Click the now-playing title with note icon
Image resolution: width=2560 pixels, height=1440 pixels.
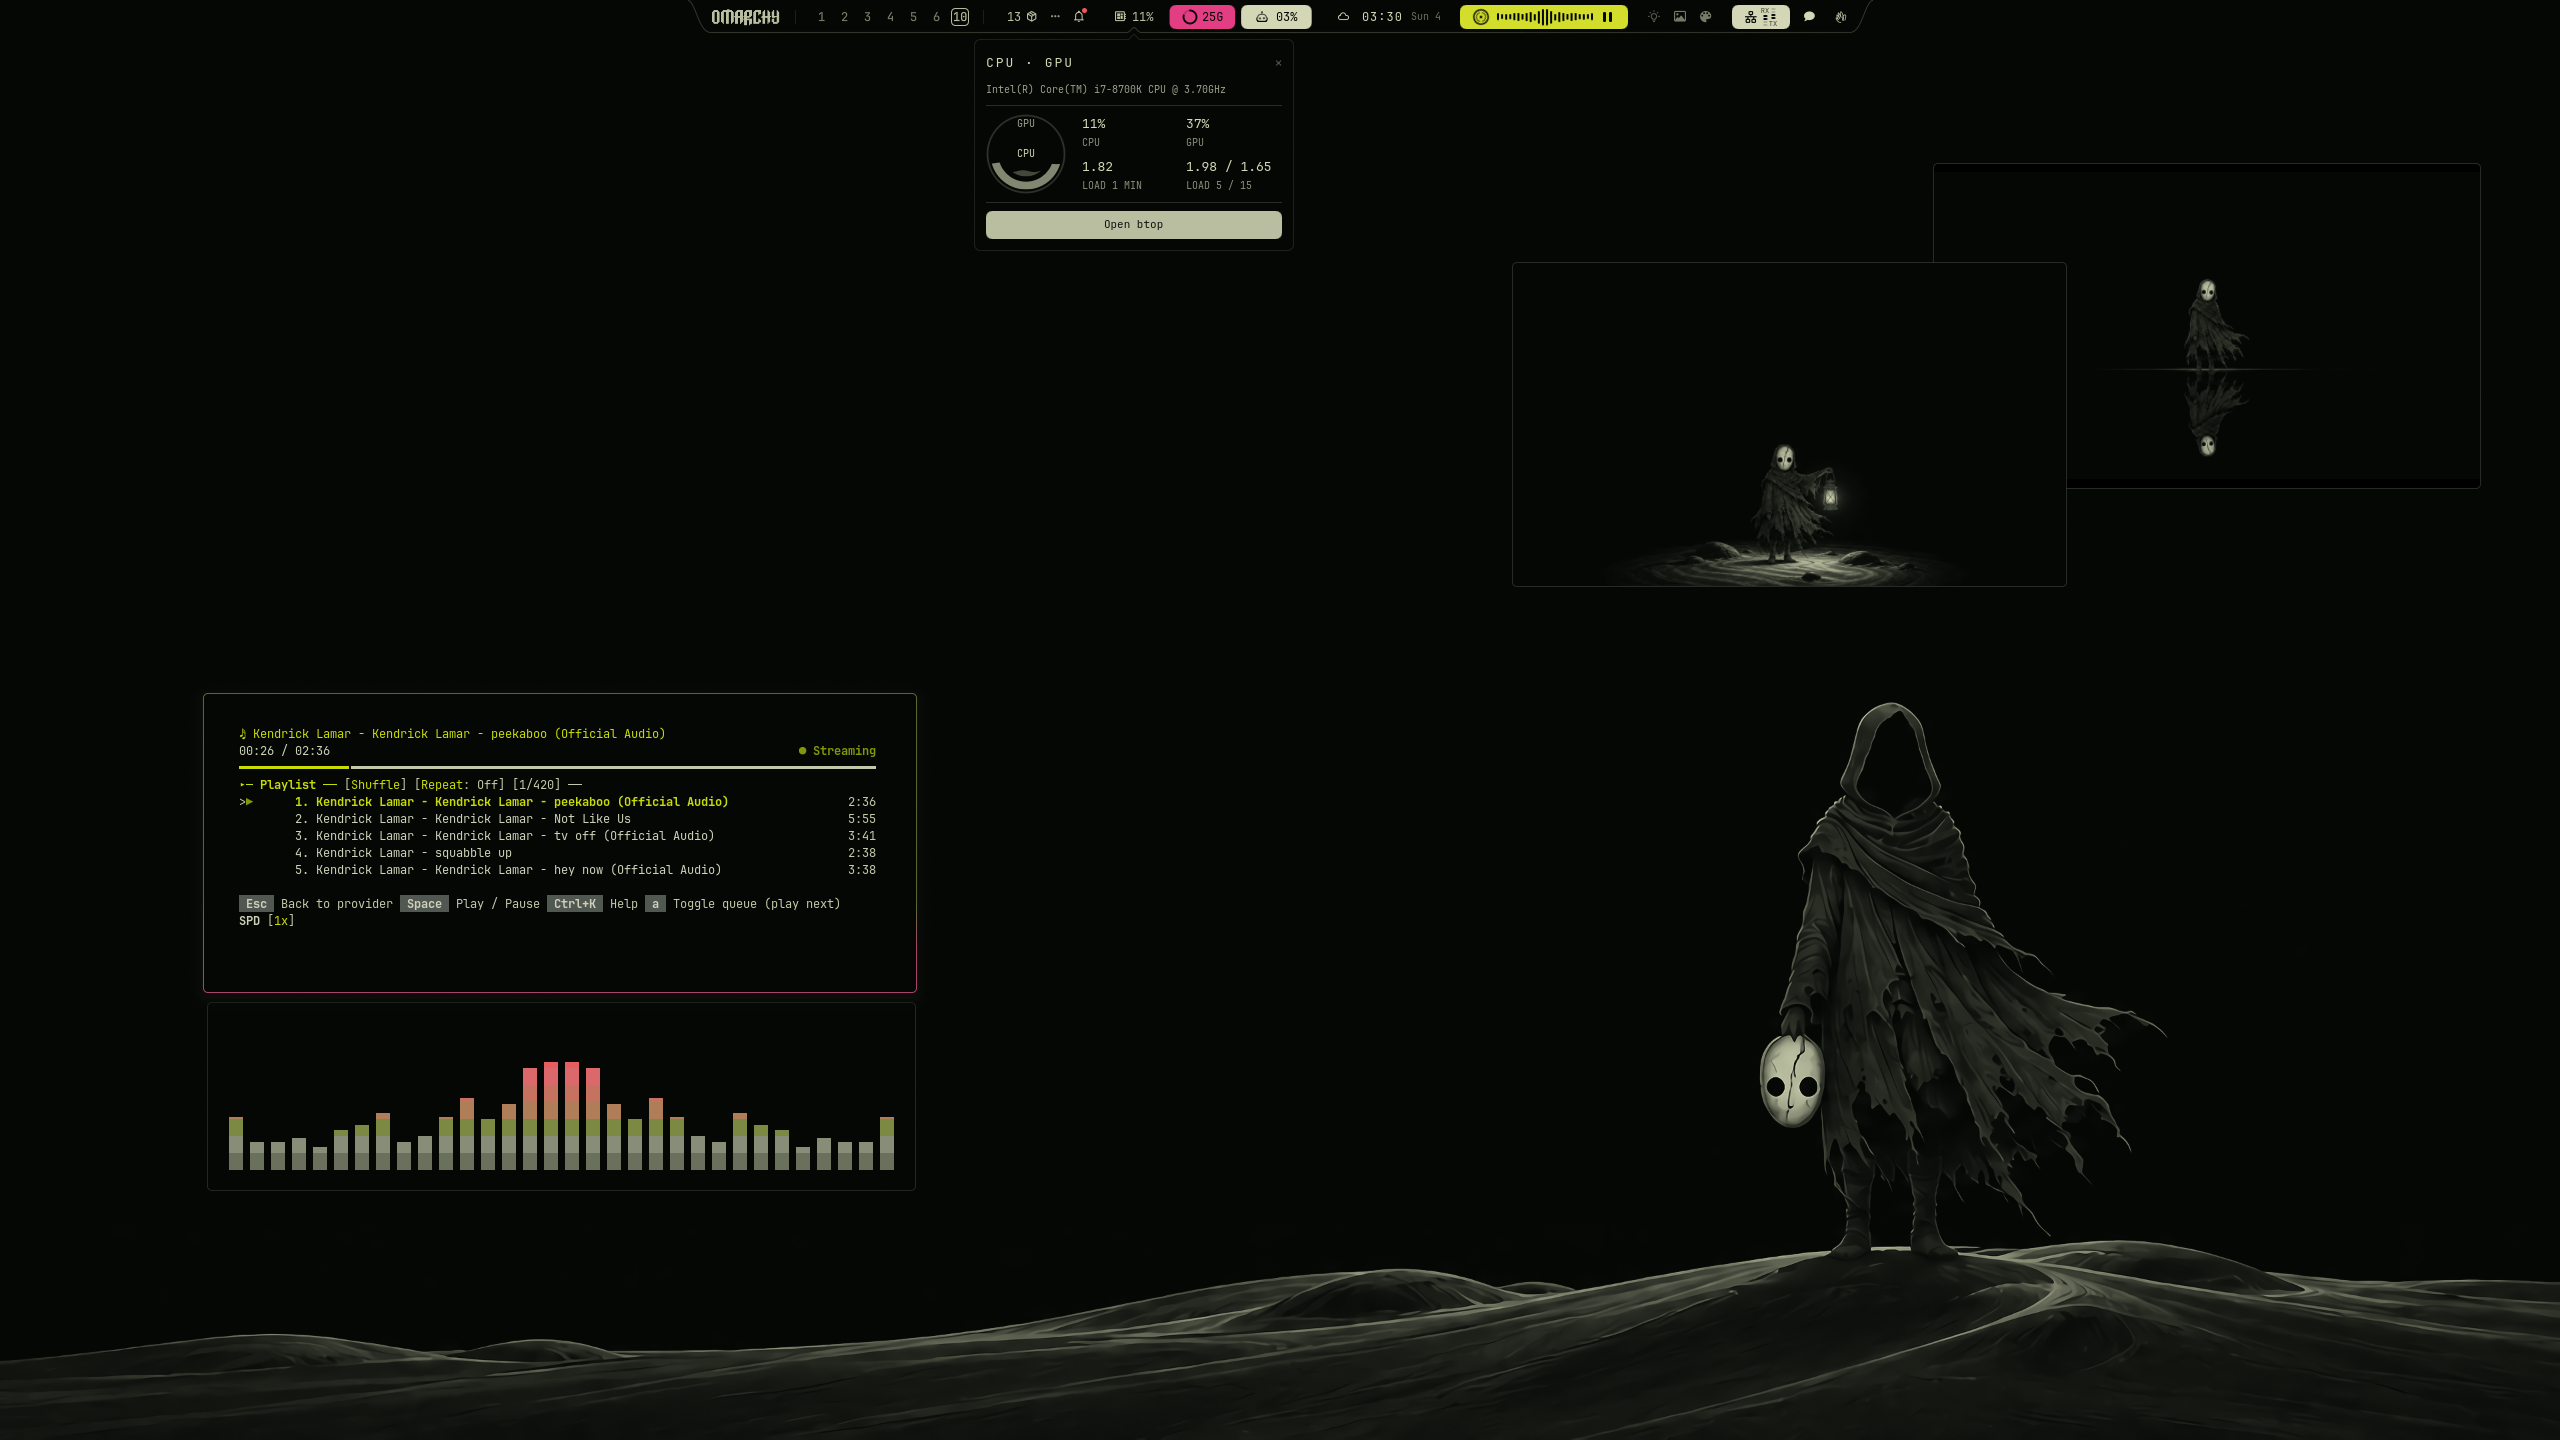point(452,734)
